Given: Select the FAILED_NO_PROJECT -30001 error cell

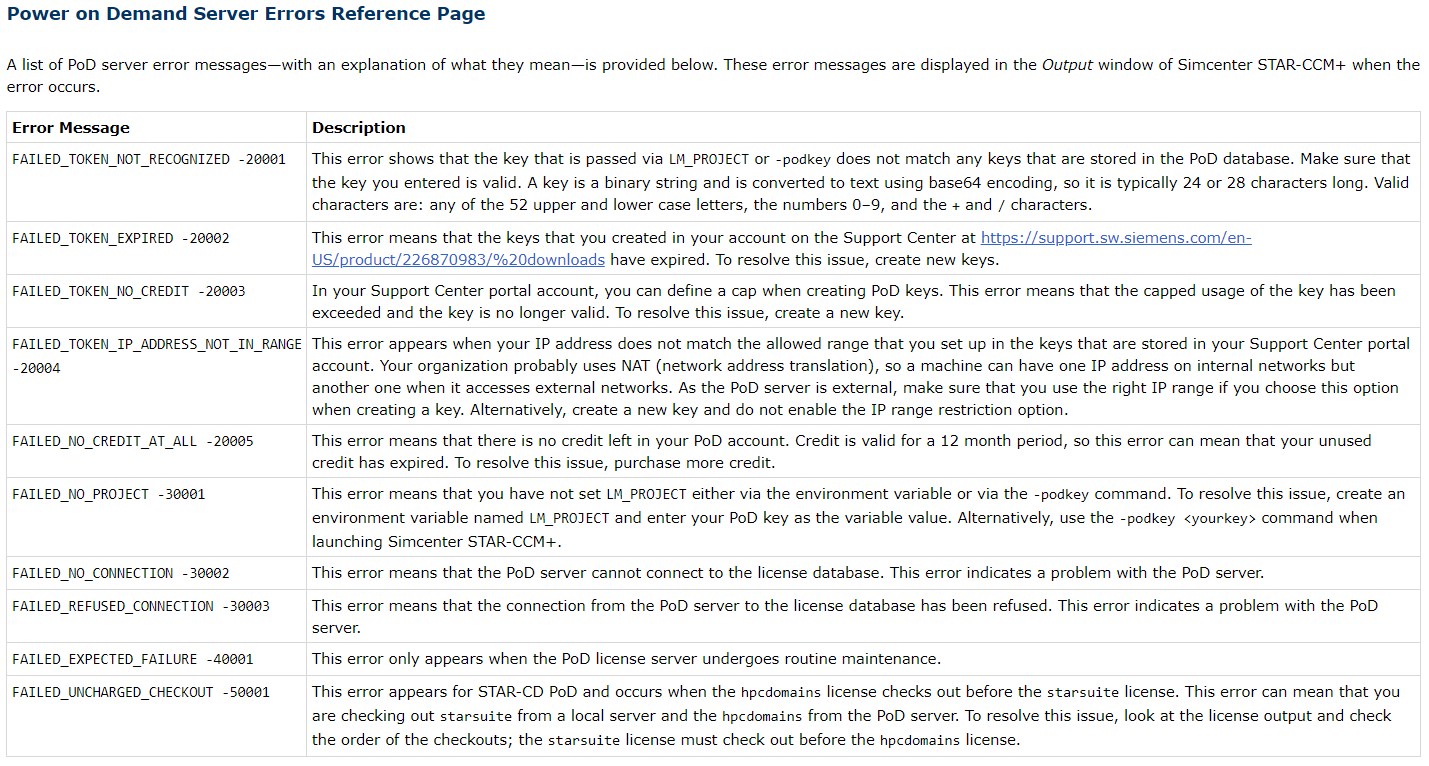Looking at the screenshot, I should tap(108, 494).
